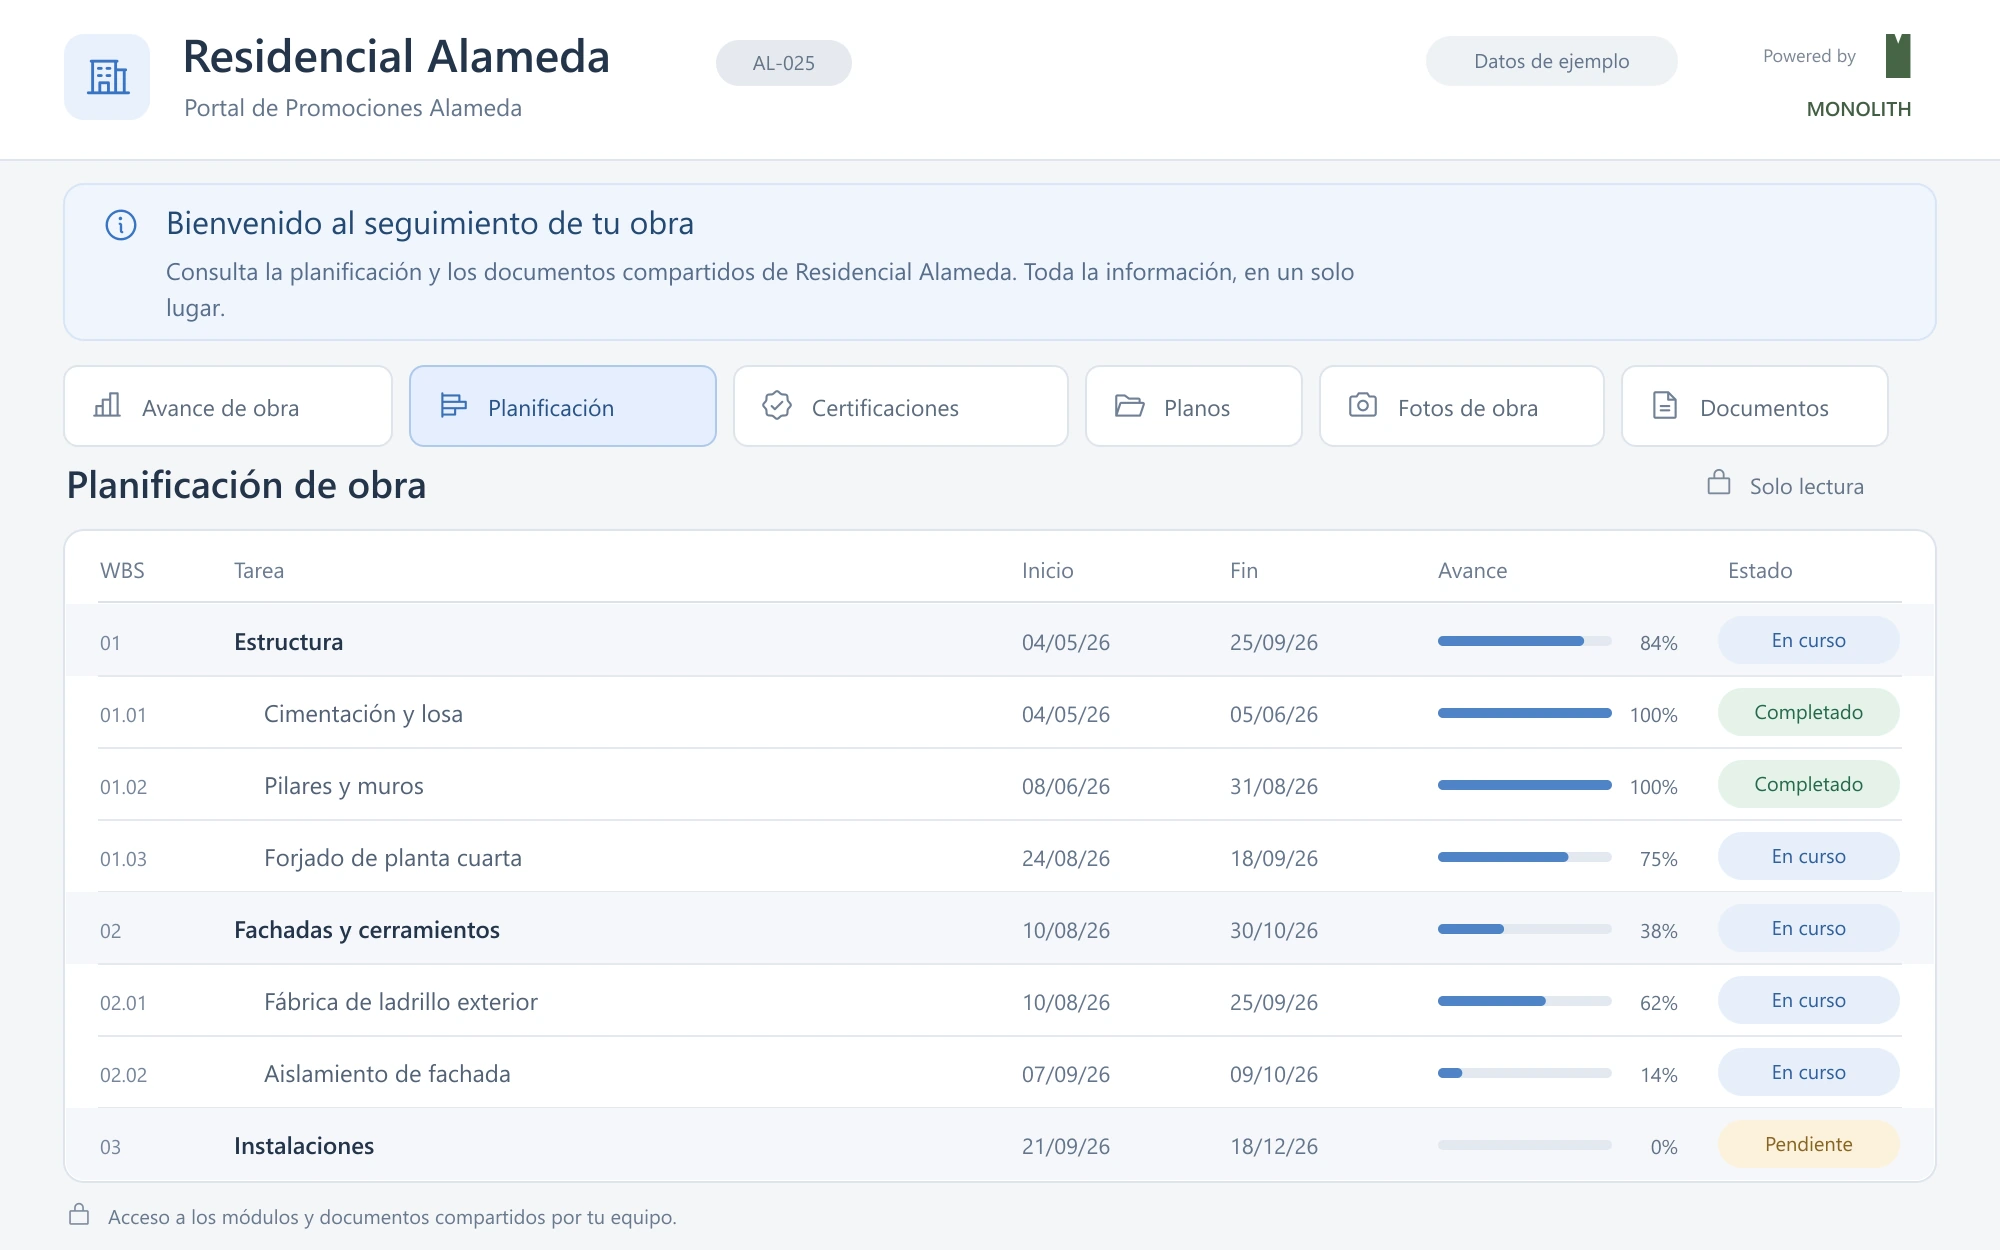The height and width of the screenshot is (1250, 2000).
Task: Click WBS code 01.03
Action: (123, 859)
